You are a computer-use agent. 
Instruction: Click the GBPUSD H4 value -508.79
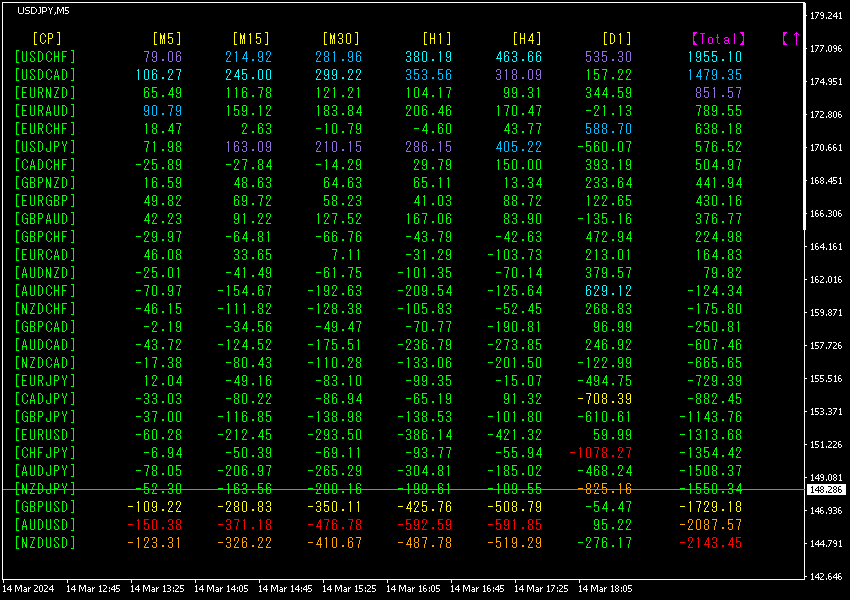pos(514,507)
